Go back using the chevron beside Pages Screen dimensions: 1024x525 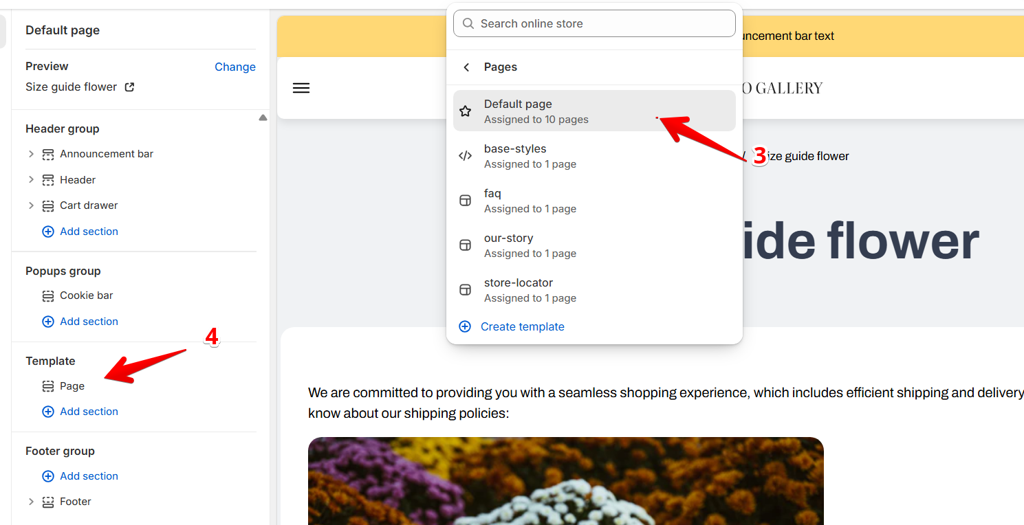pos(466,67)
